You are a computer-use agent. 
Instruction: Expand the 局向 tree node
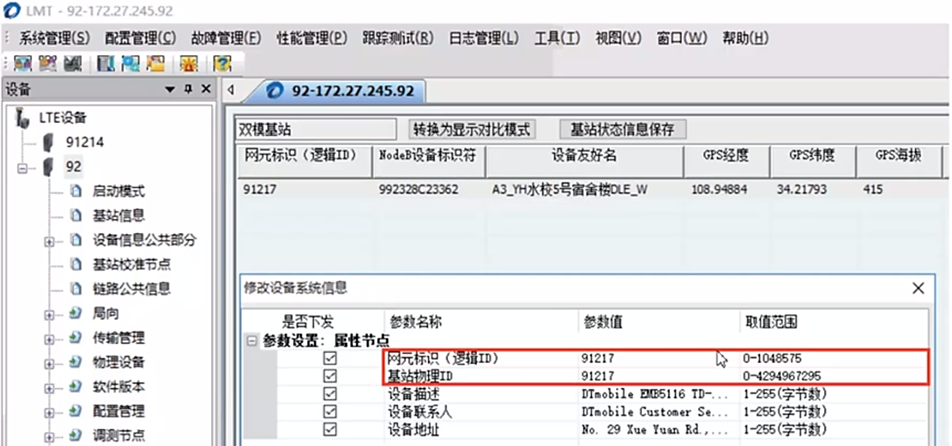click(50, 314)
